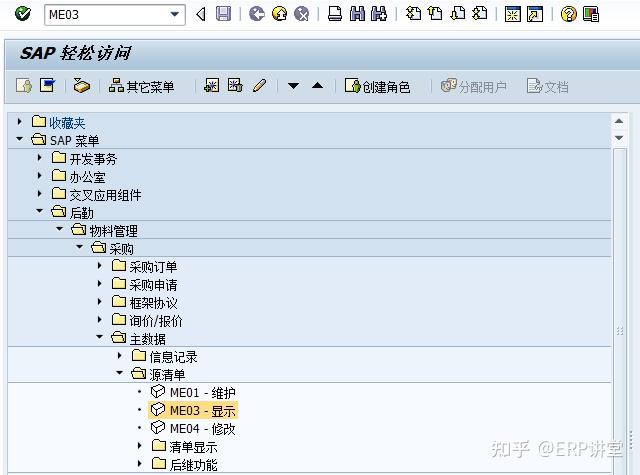Click the tree scrollbar up arrow

(x=619, y=121)
